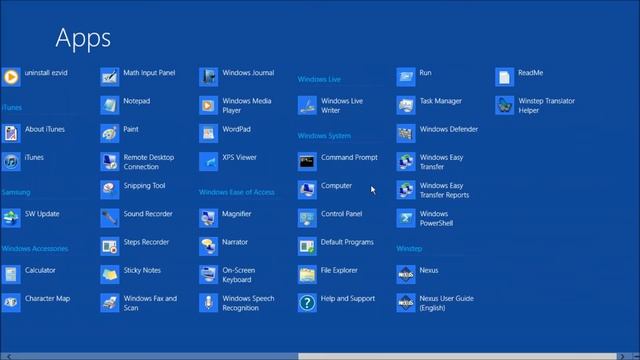The width and height of the screenshot is (640, 360).
Task: Start Windows Speech Recognition icon
Action: 209,302
